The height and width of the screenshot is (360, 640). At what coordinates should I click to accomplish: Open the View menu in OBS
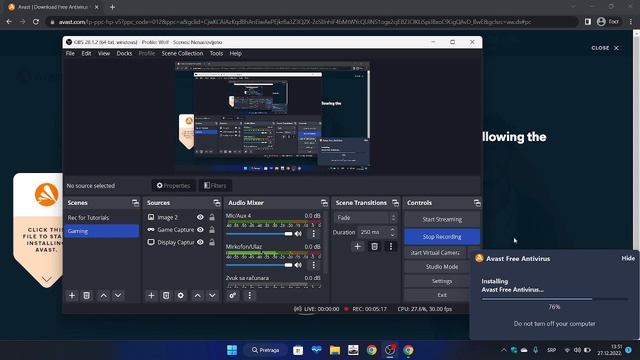pos(104,53)
